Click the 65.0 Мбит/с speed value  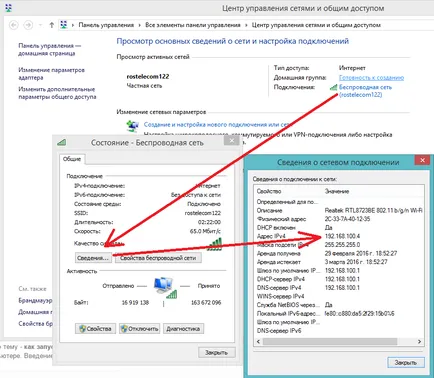point(205,231)
